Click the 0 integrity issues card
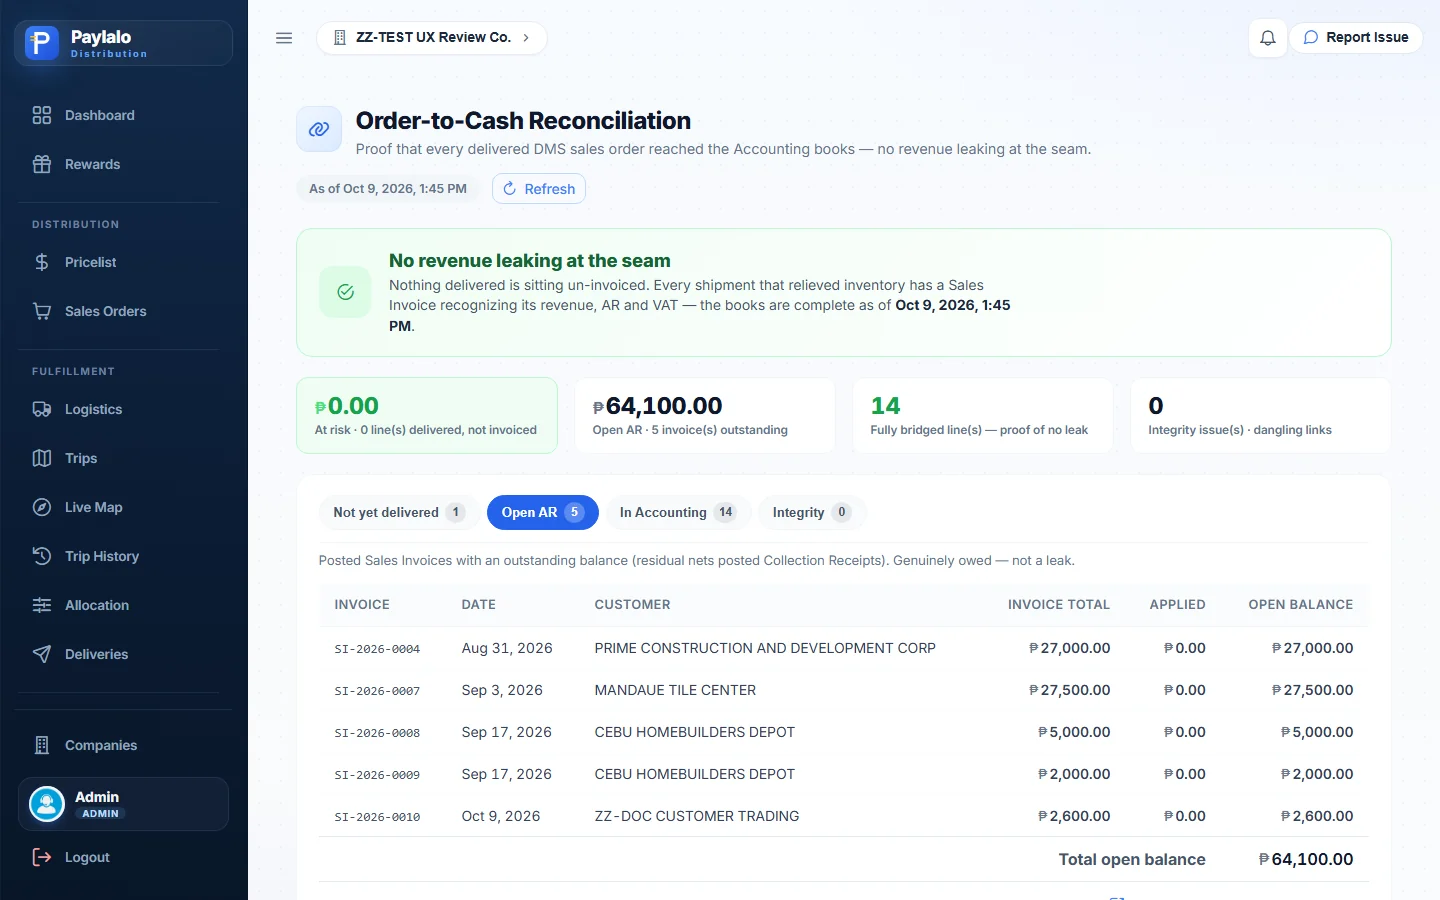 1261,415
